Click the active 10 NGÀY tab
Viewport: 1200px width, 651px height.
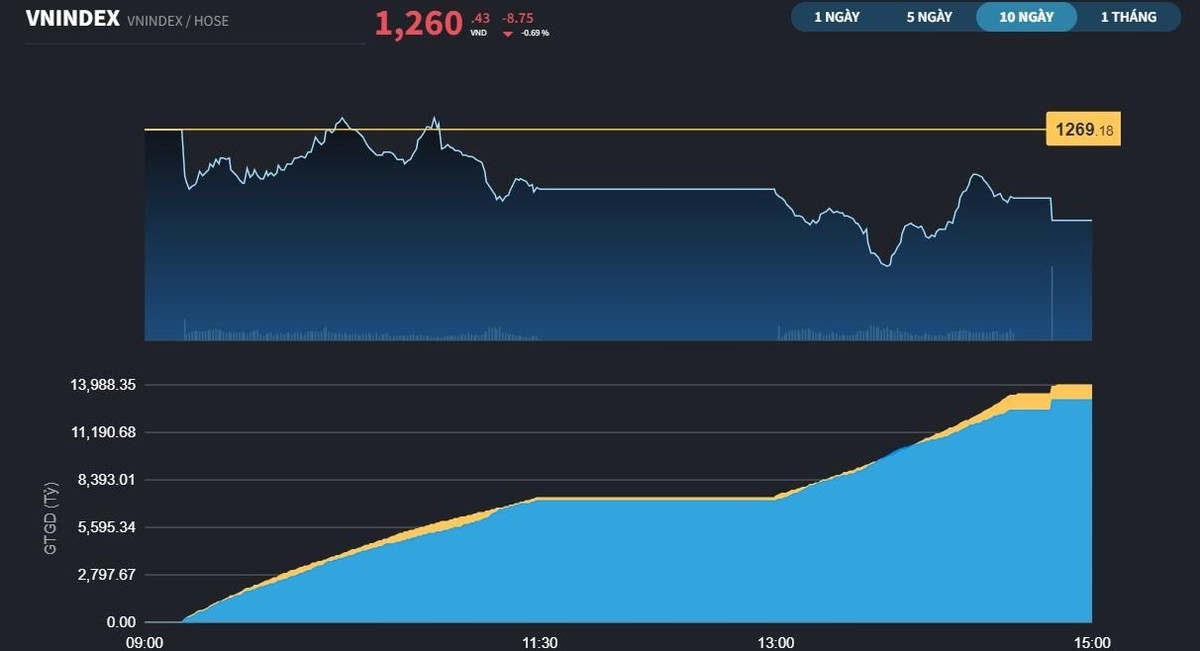1026,16
